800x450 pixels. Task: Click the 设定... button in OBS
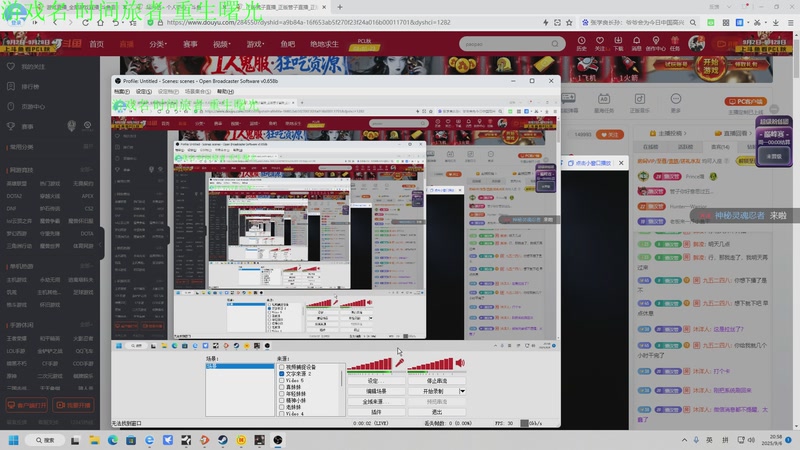point(376,381)
